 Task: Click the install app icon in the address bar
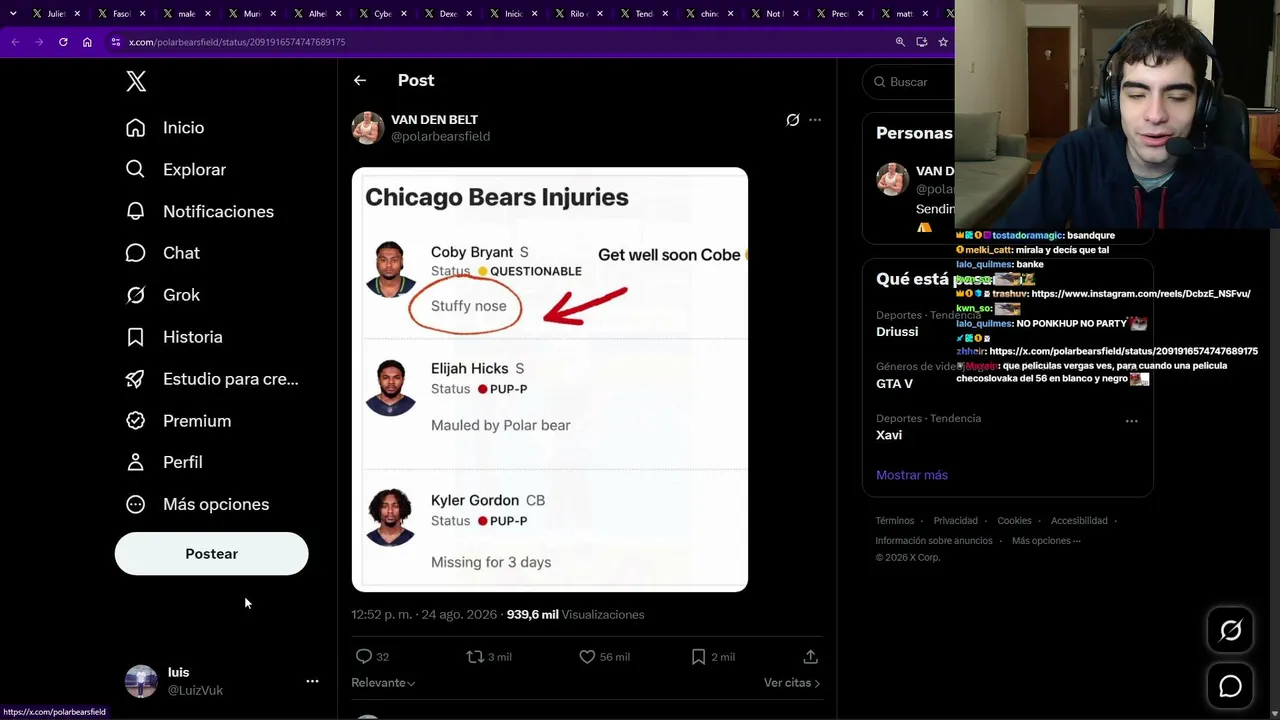coord(921,42)
